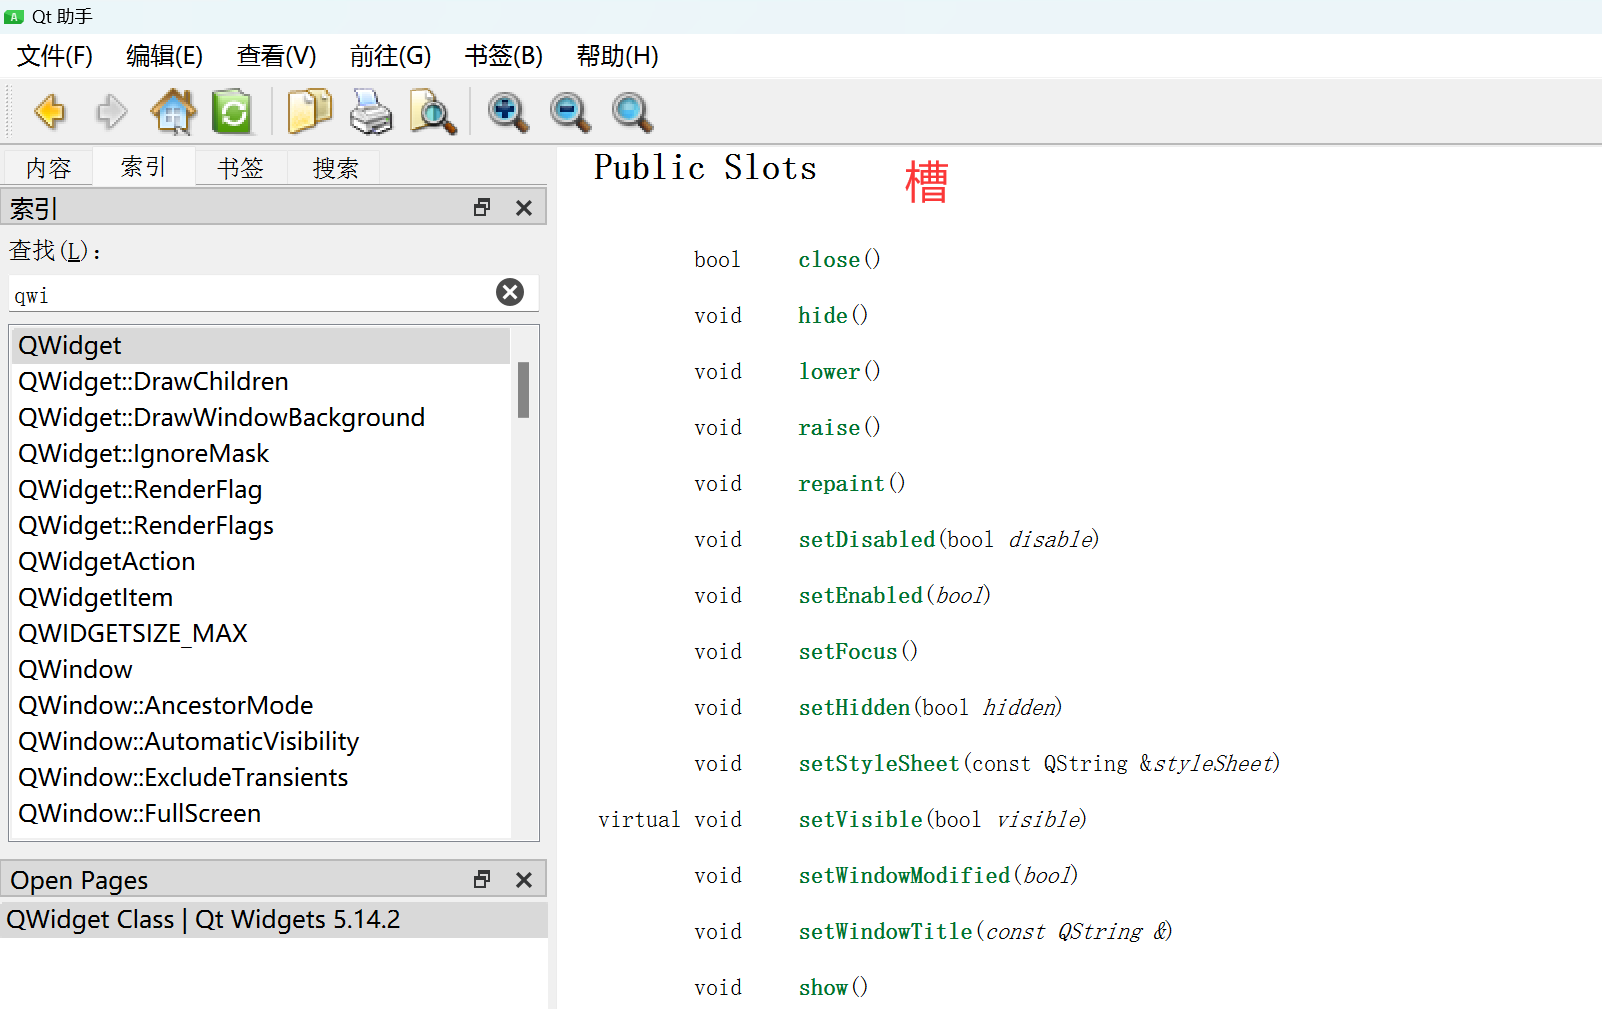Zoom out with the minus magnifier
The height and width of the screenshot is (1009, 1602).
570,112
